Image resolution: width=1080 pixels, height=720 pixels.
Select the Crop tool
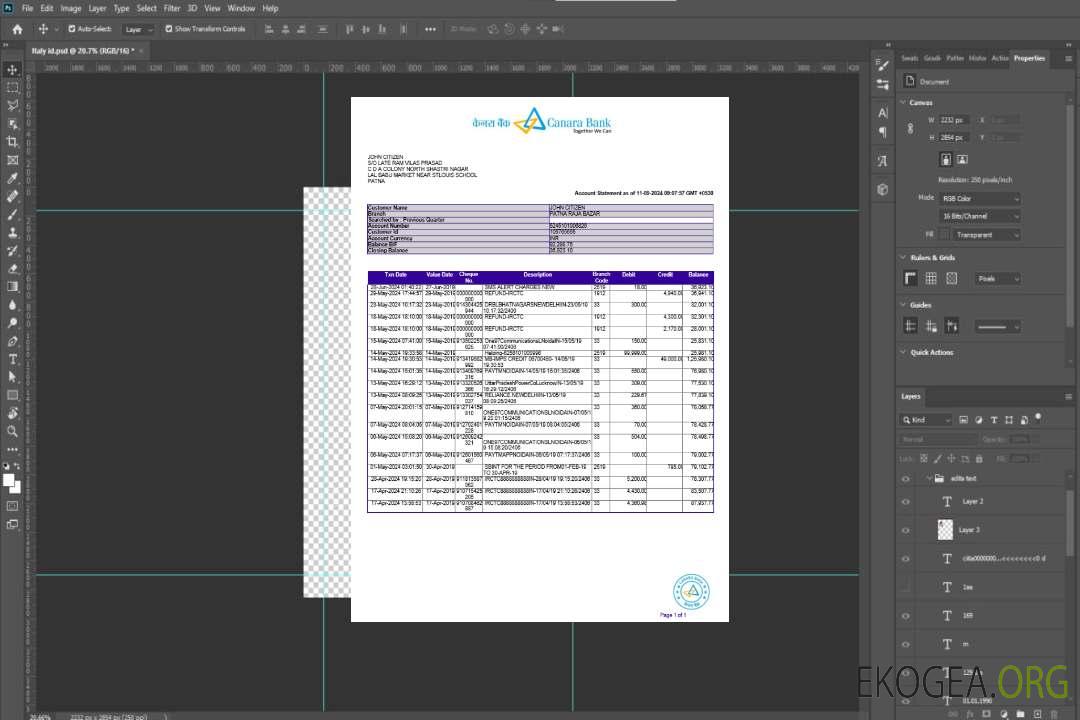point(12,142)
